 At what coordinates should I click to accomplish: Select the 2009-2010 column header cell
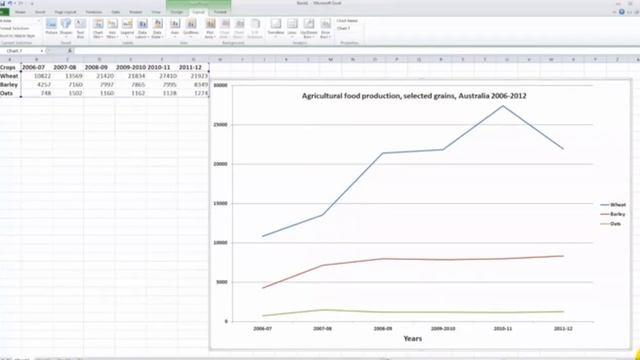tap(131, 67)
